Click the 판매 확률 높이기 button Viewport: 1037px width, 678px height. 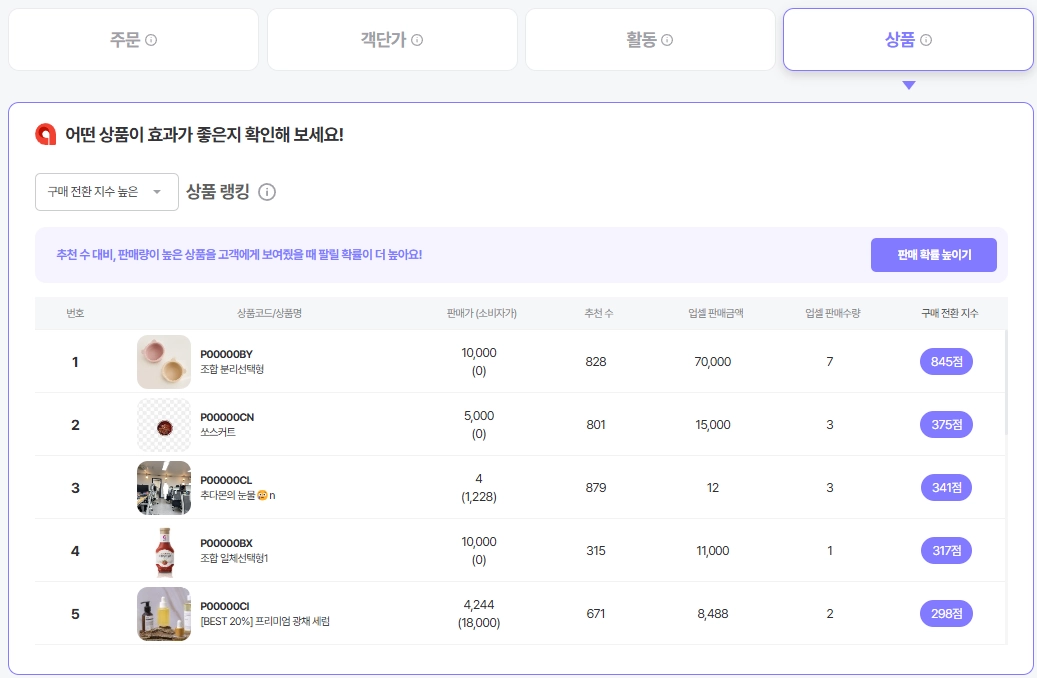pyautogui.click(x=933, y=255)
